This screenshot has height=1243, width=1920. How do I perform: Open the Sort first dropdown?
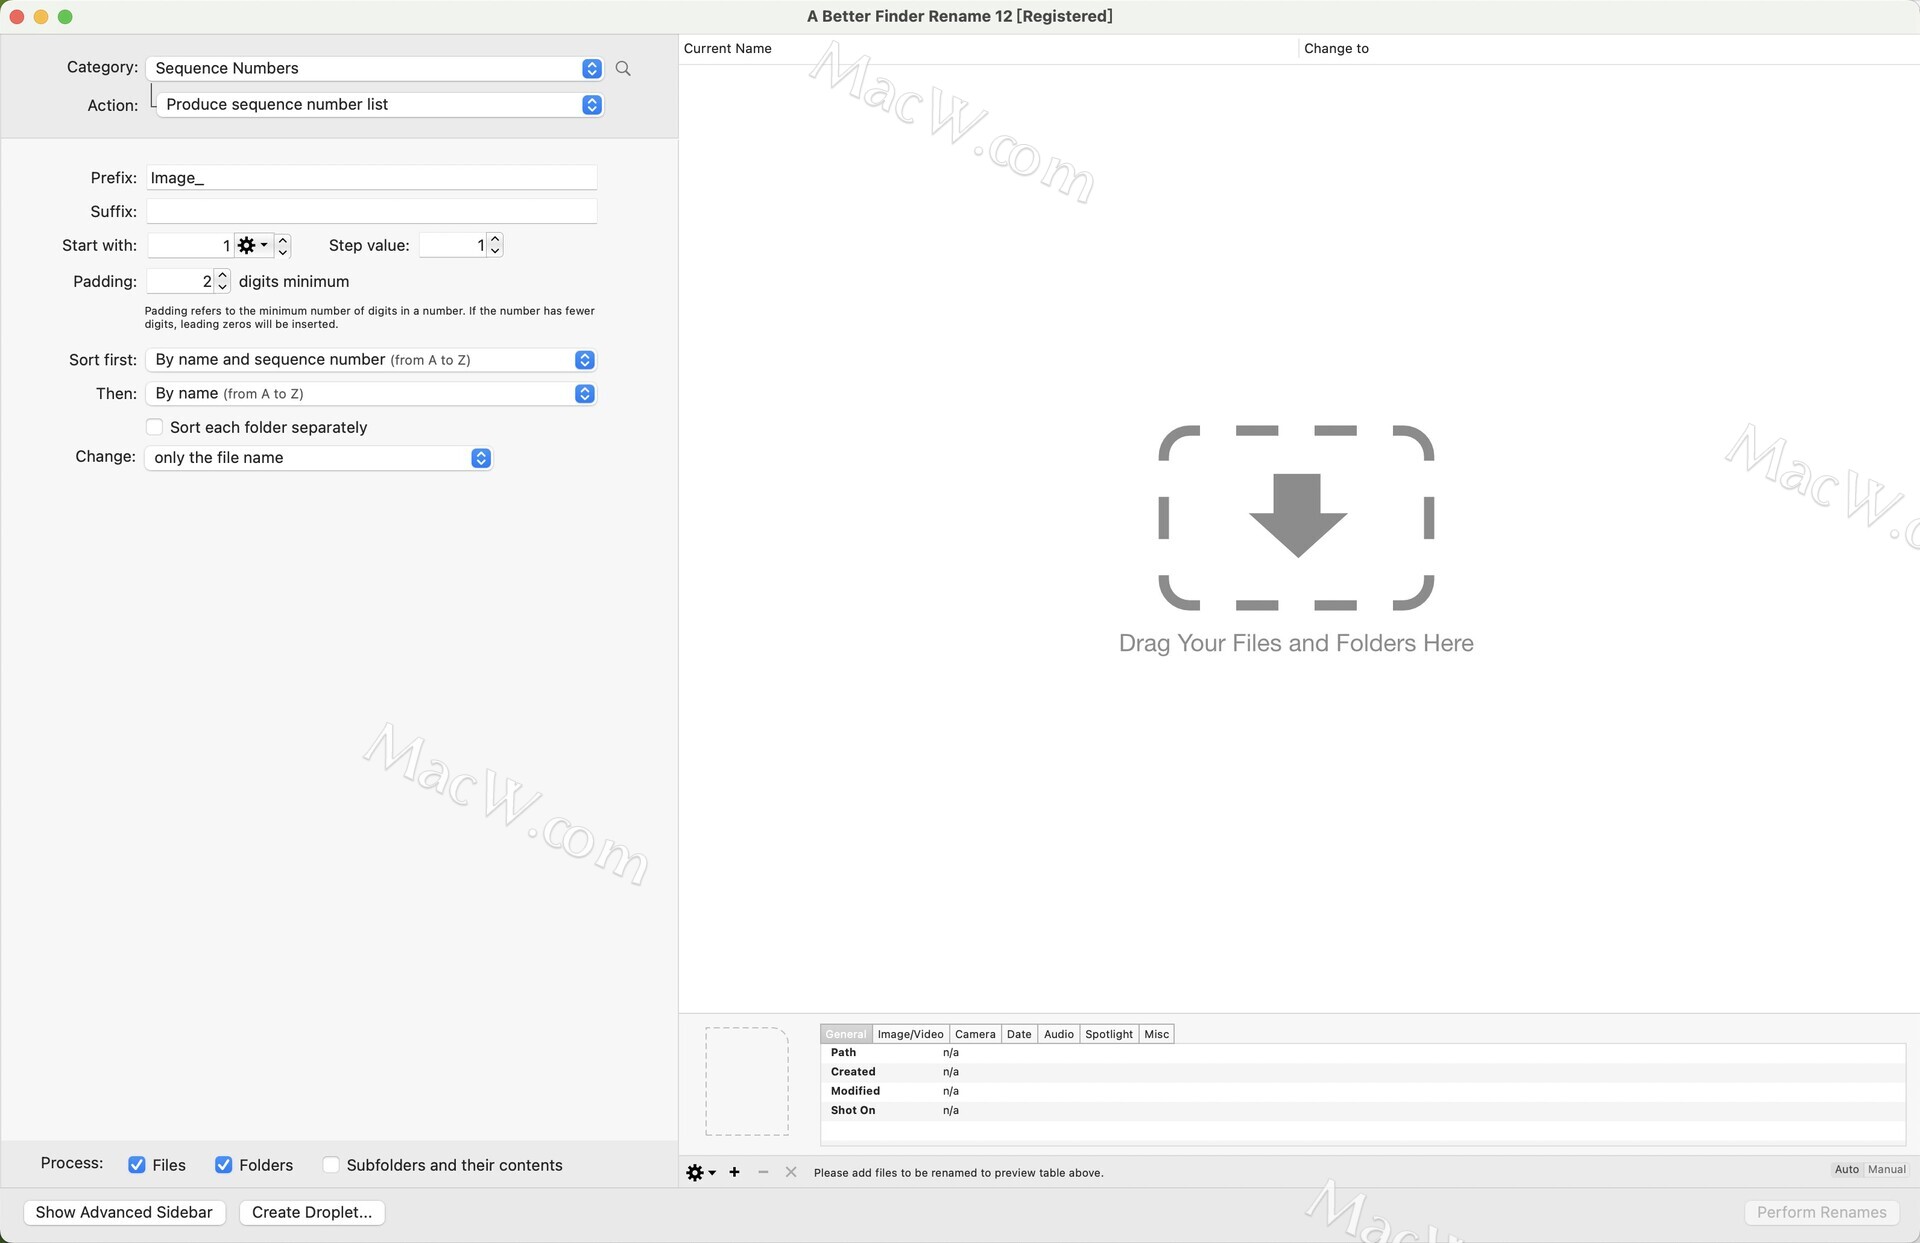pyautogui.click(x=371, y=359)
